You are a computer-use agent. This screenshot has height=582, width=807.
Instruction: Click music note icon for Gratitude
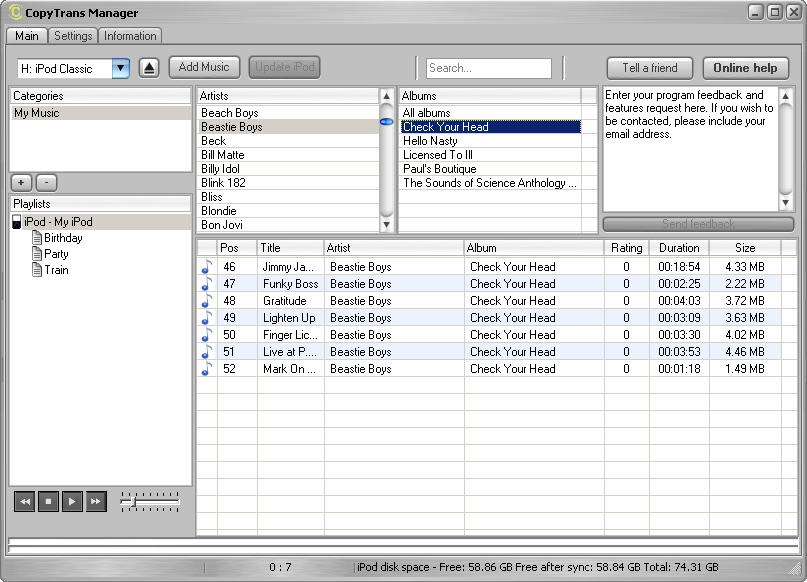207,301
